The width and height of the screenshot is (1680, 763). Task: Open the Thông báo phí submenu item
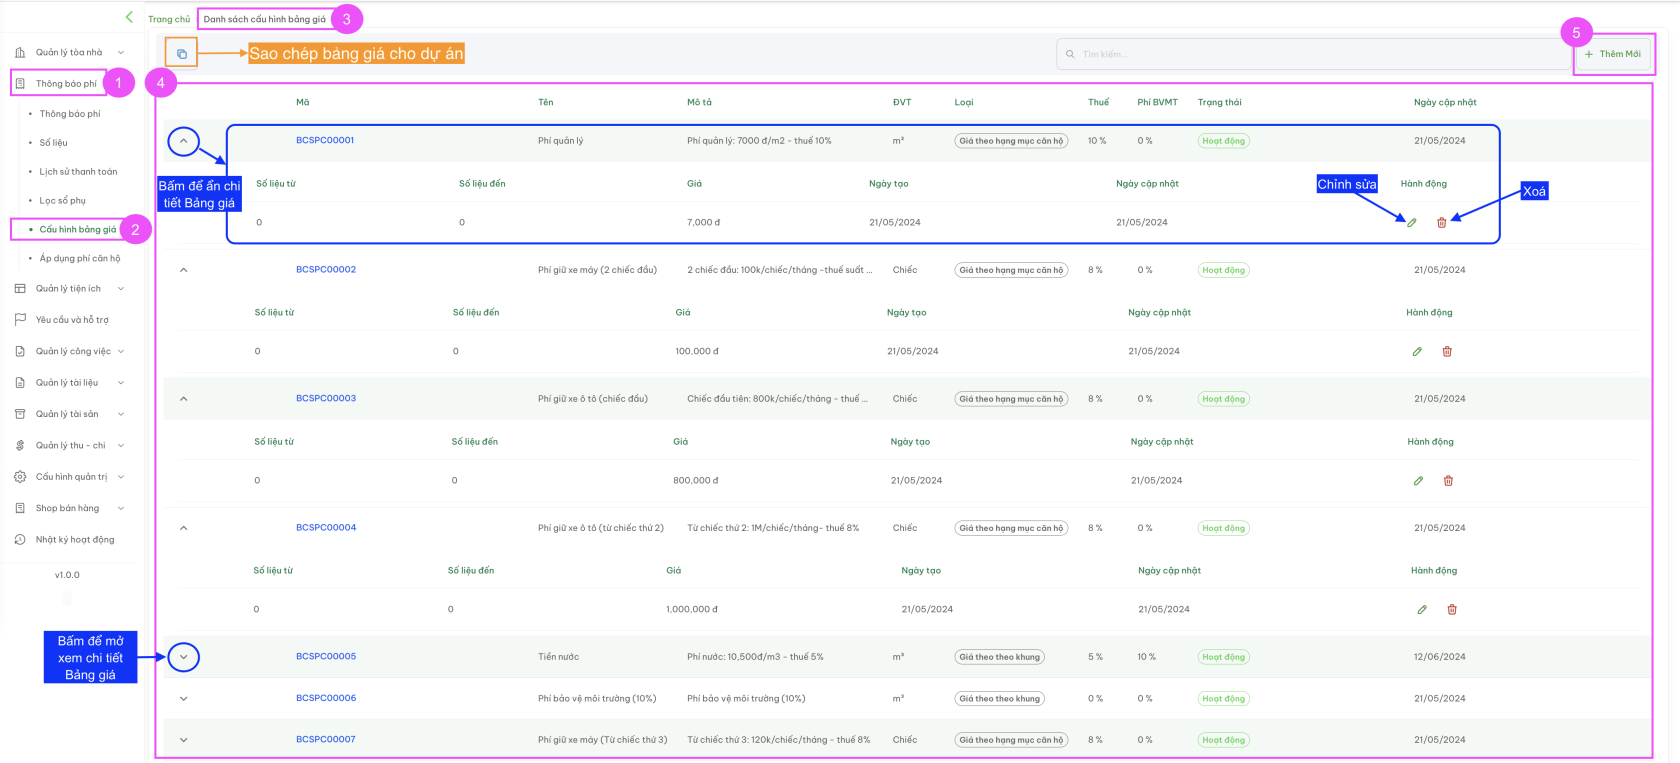pyautogui.click(x=70, y=114)
